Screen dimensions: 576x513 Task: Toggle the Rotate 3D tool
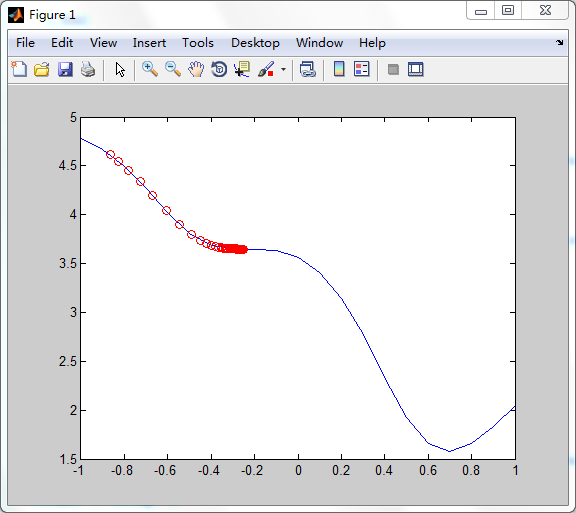coord(219,69)
